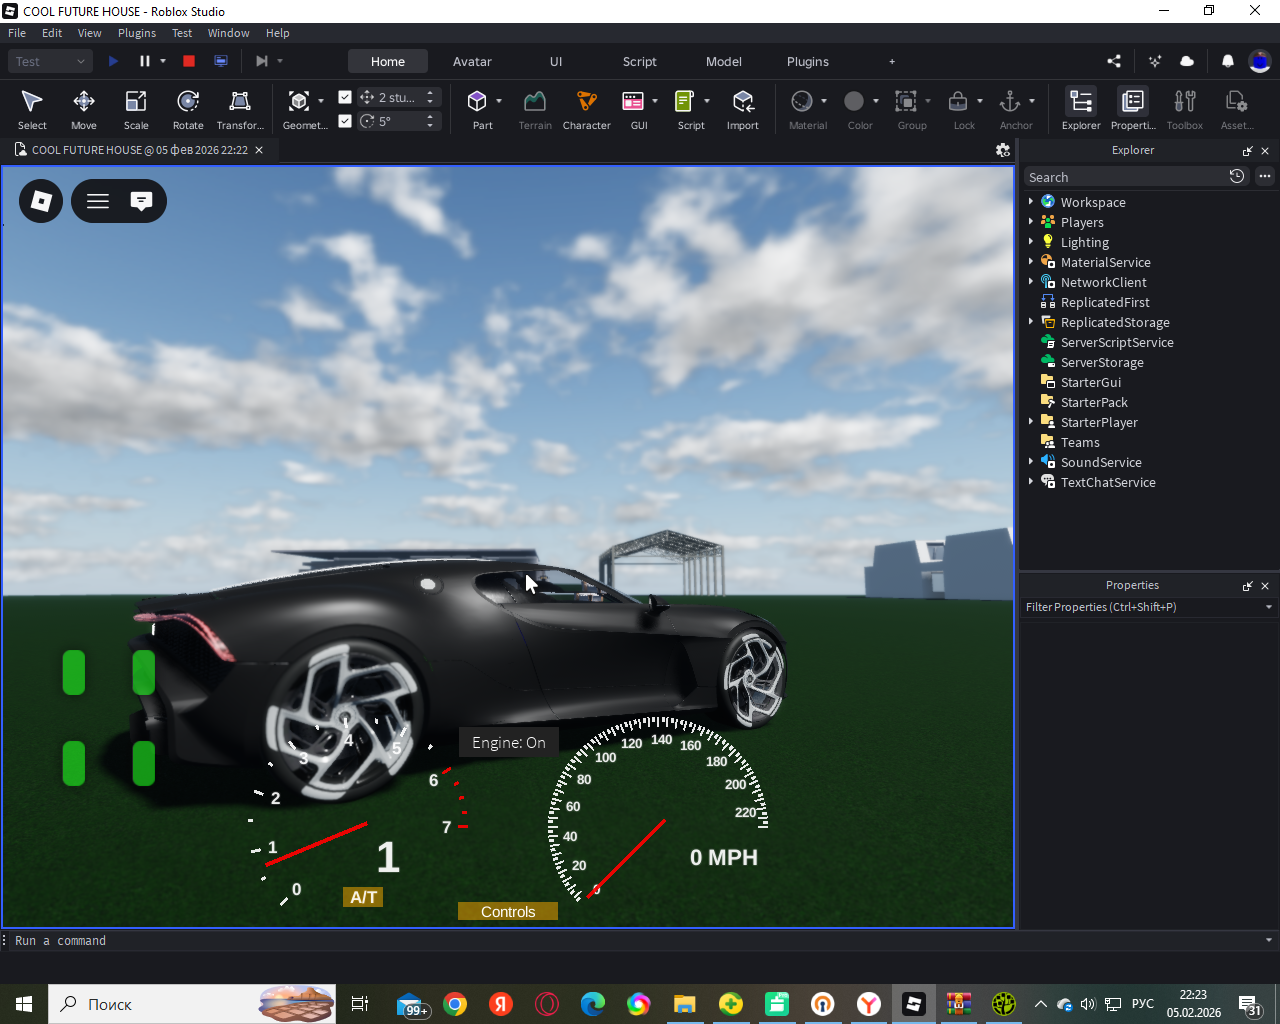This screenshot has height=1024, width=1280.
Task: Open the Terrain editor
Action: click(x=535, y=109)
